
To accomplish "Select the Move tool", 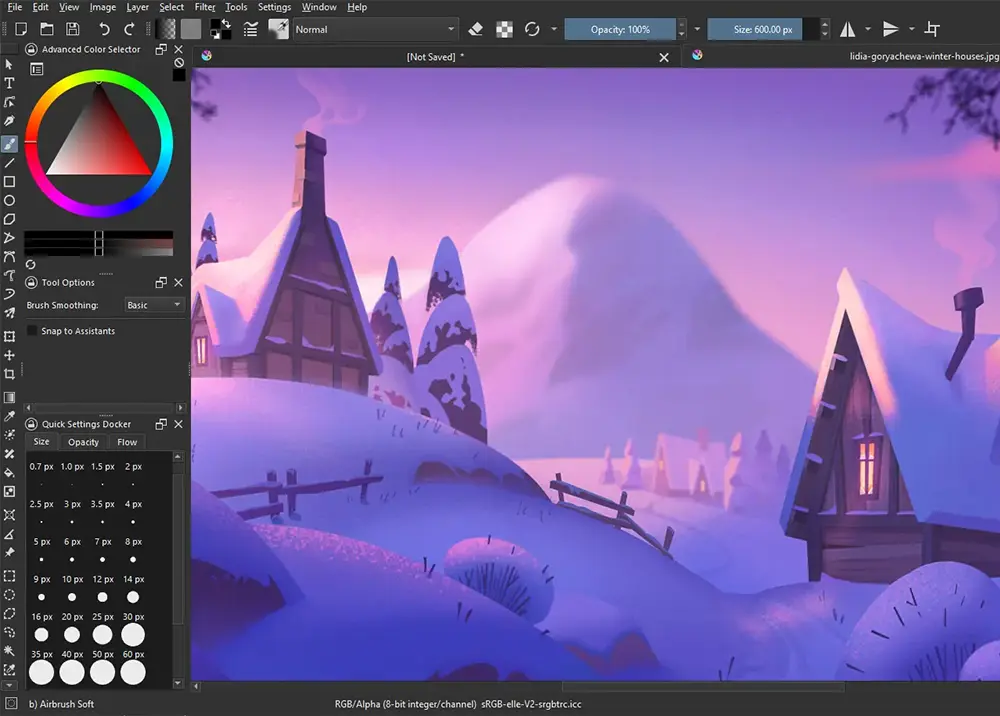I will pos(9,354).
